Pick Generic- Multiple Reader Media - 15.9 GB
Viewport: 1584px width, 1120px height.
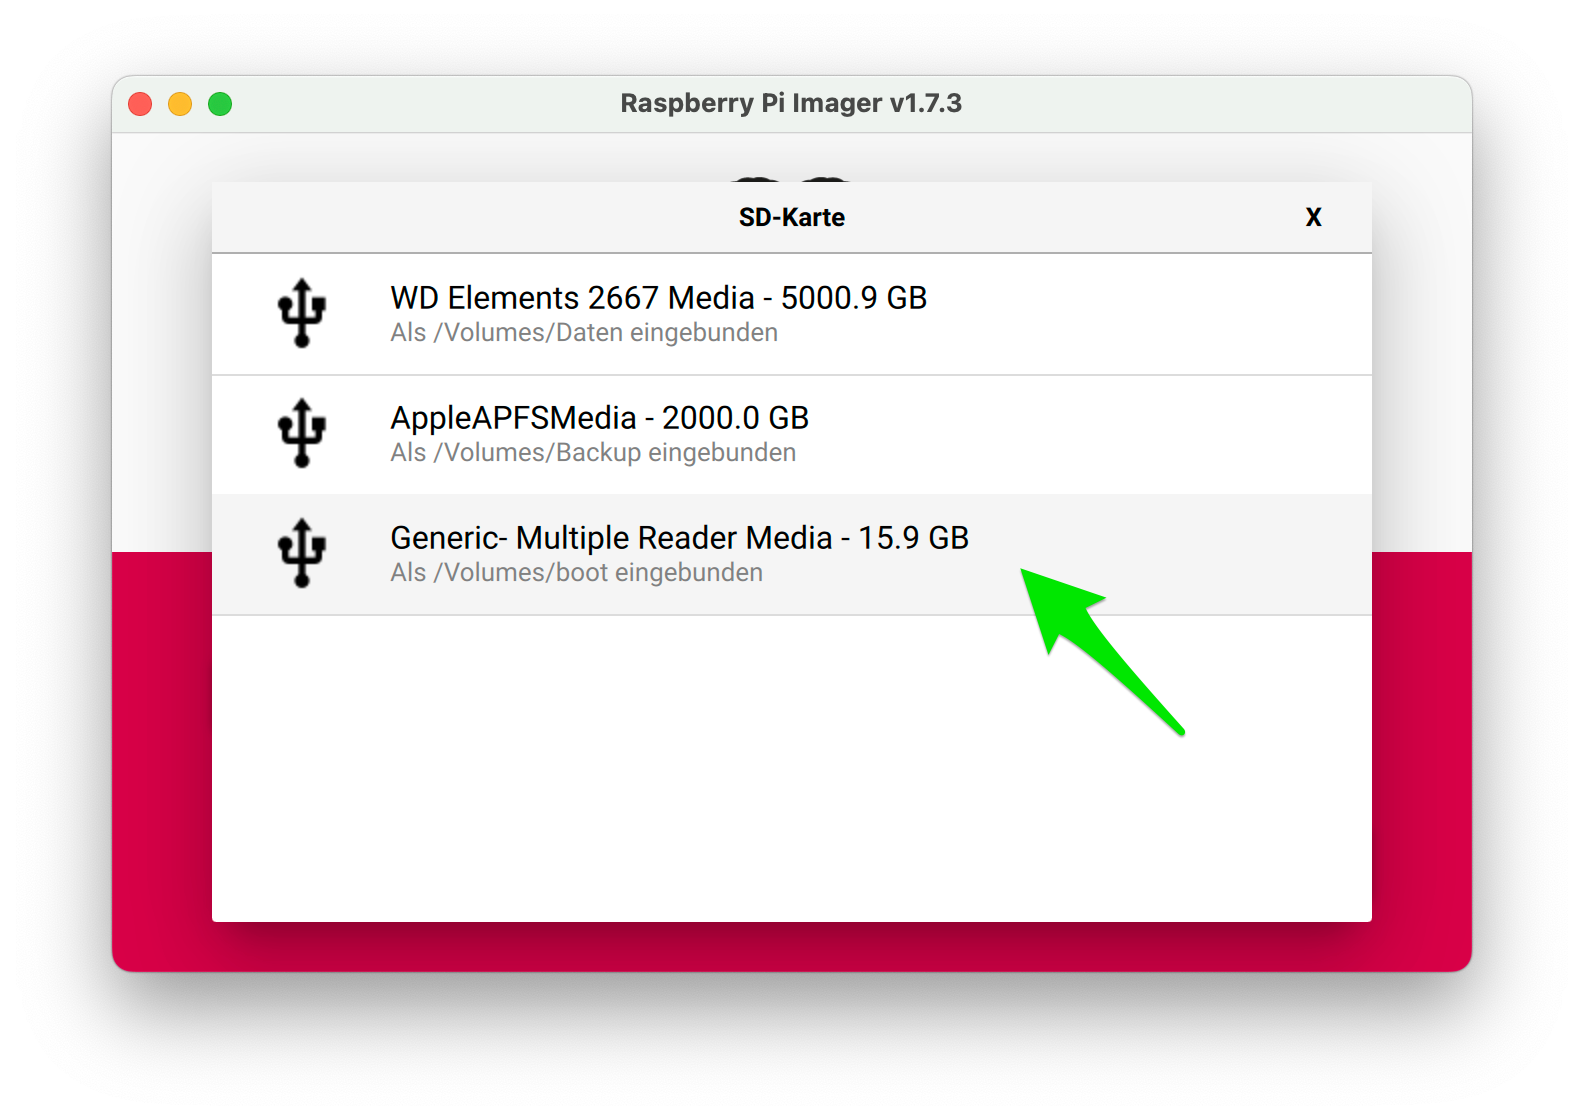click(x=791, y=554)
